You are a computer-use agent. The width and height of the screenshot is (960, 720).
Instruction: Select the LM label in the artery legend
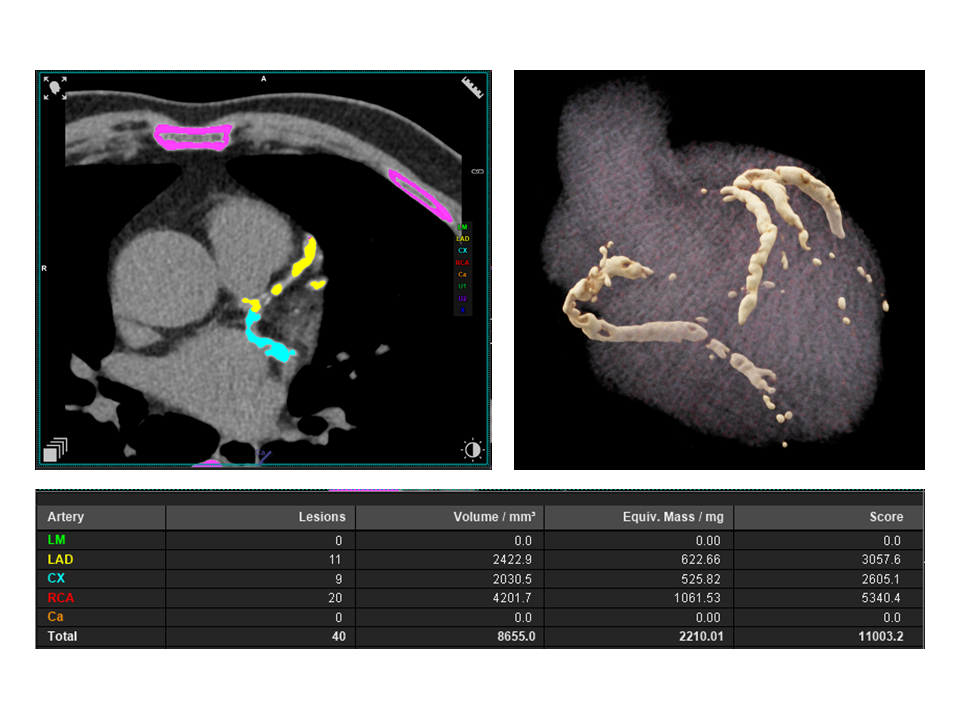point(462,227)
